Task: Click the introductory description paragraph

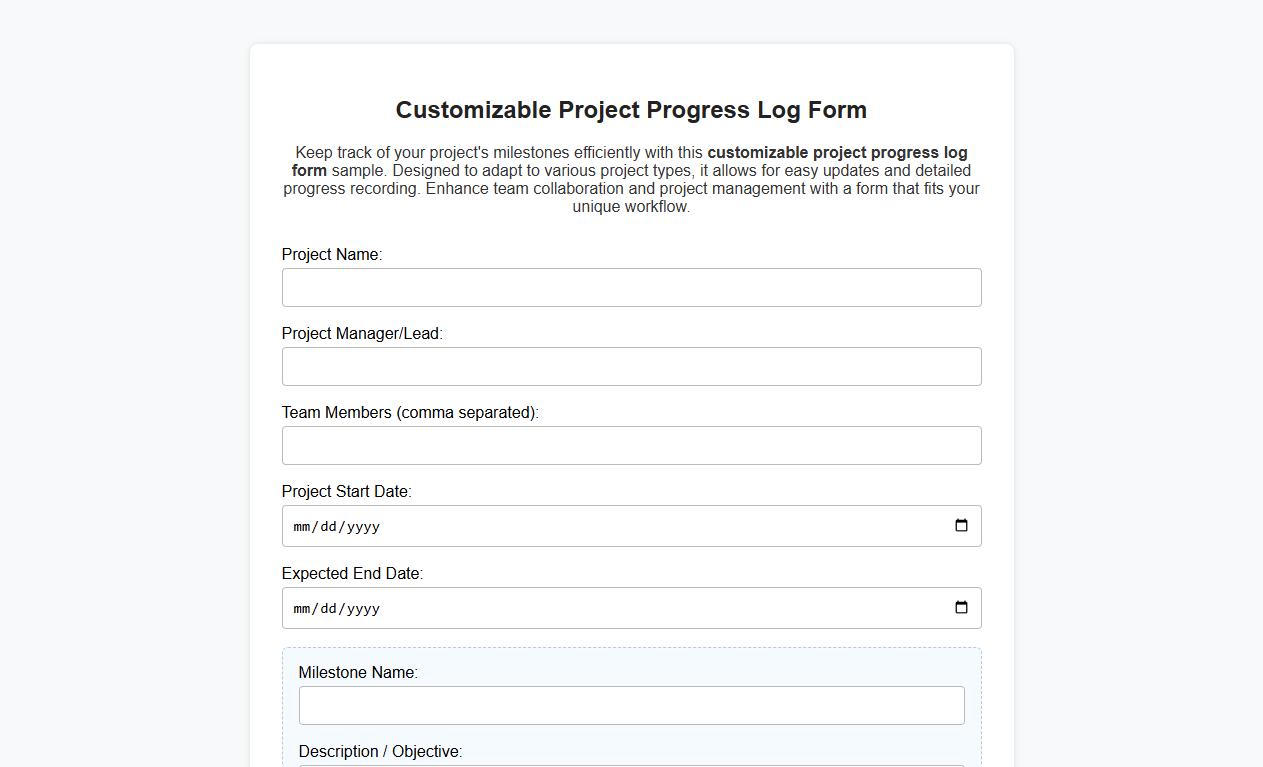Action: pos(631,188)
